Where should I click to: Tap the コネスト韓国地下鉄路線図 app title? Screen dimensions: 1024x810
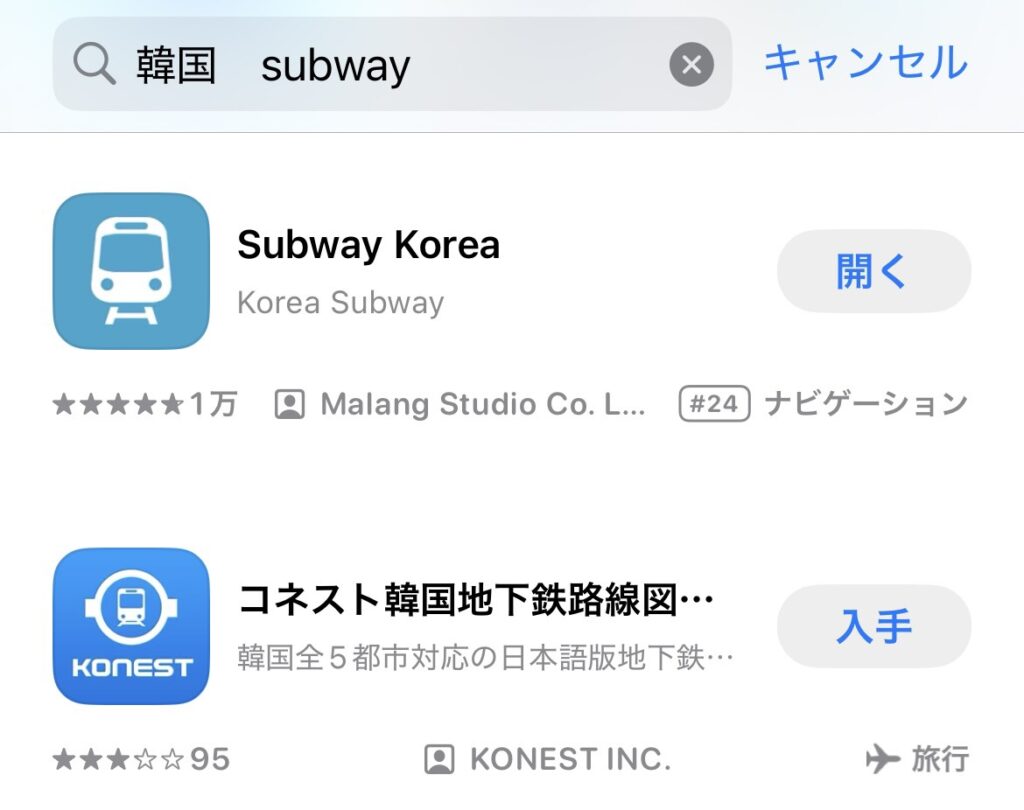(x=476, y=601)
